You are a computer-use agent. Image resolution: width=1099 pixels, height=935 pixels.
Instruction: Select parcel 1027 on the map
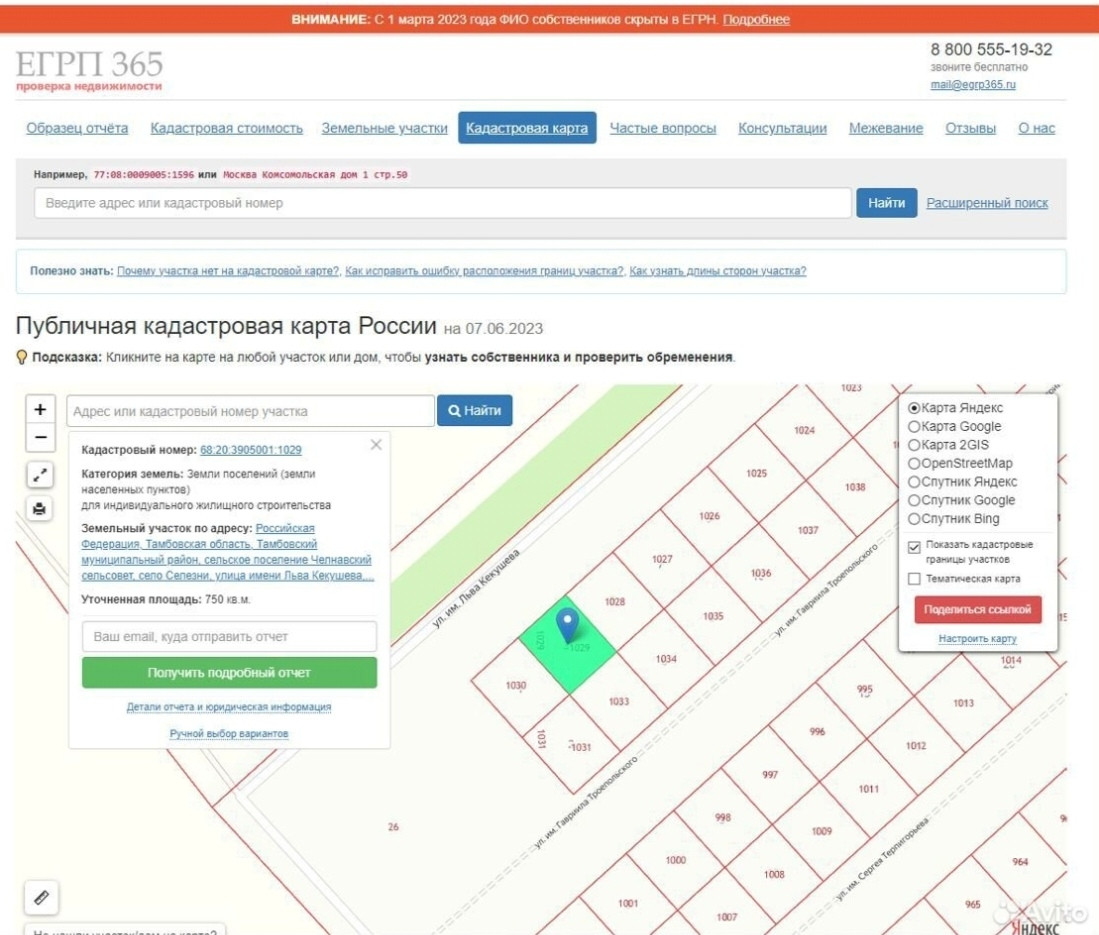click(662, 559)
